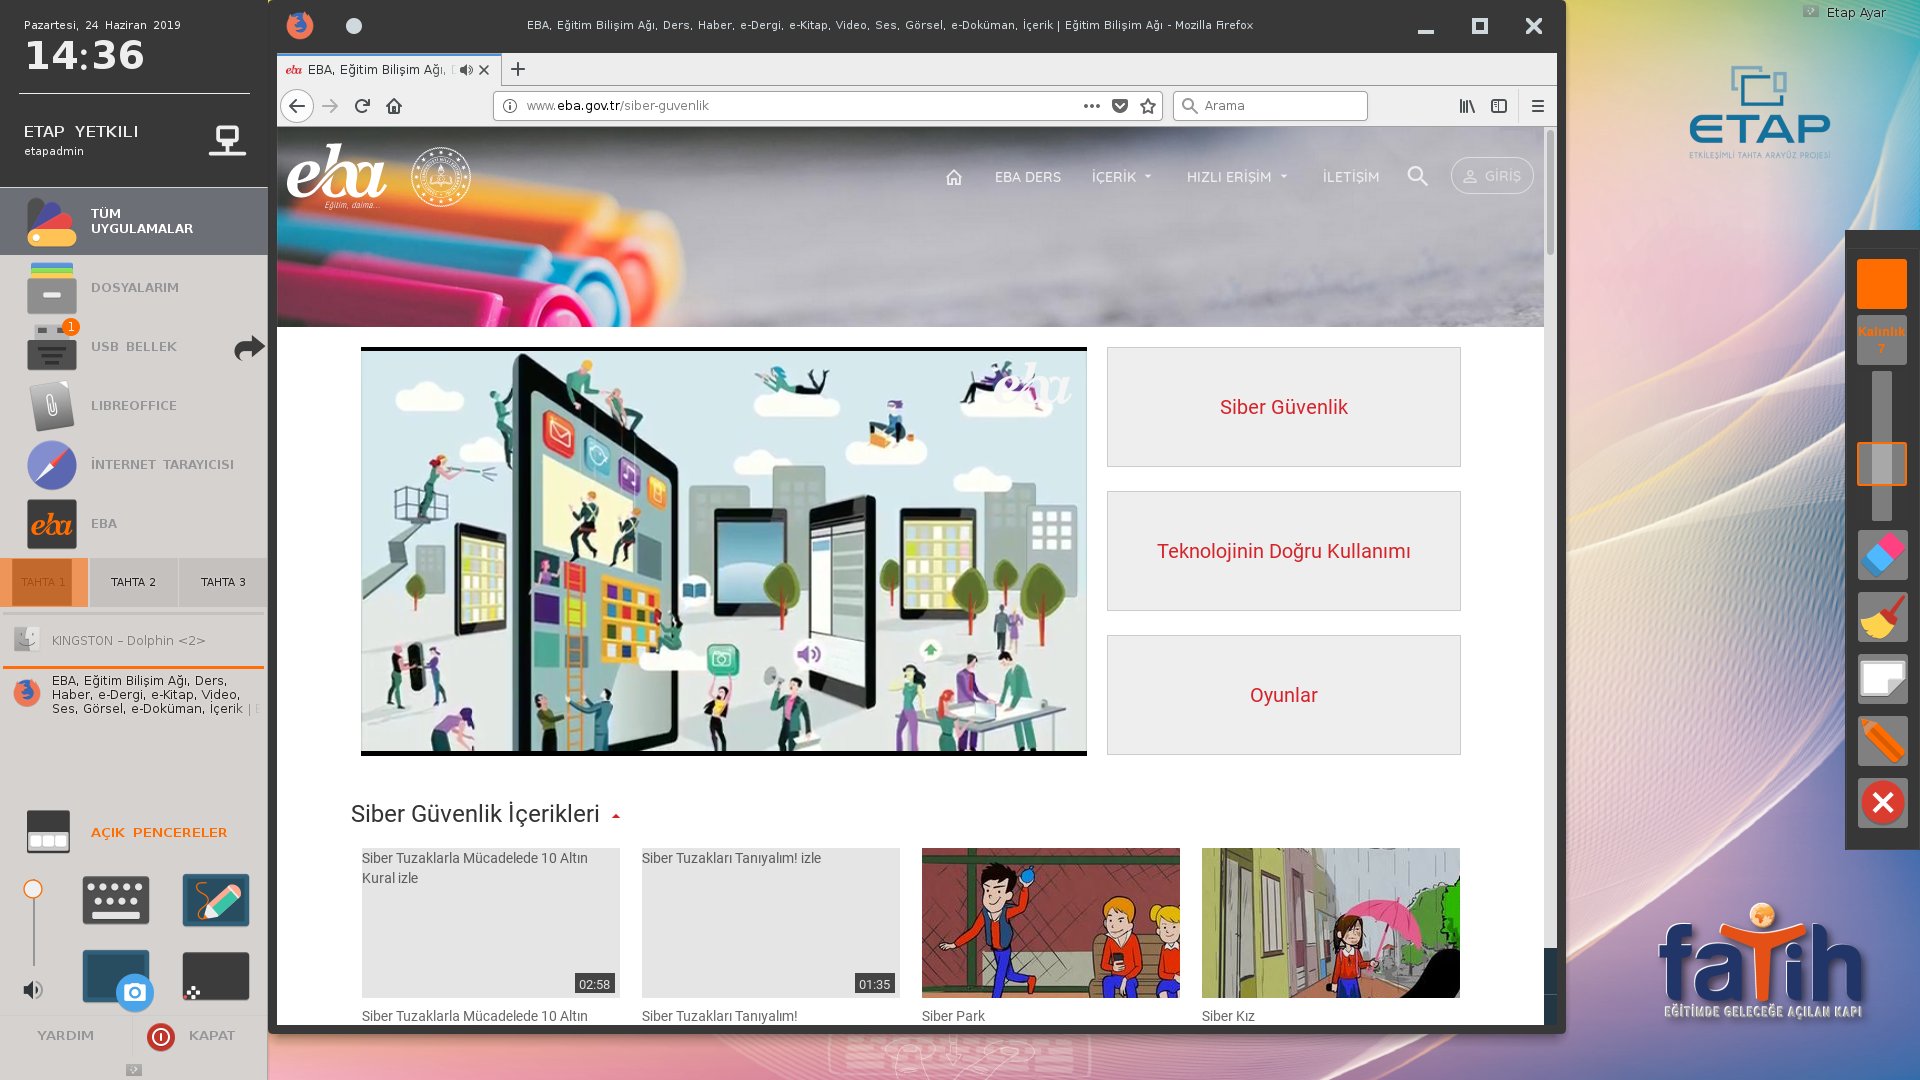Click the EBA site search magnifier
Screen dimensions: 1920x1080
[1417, 176]
